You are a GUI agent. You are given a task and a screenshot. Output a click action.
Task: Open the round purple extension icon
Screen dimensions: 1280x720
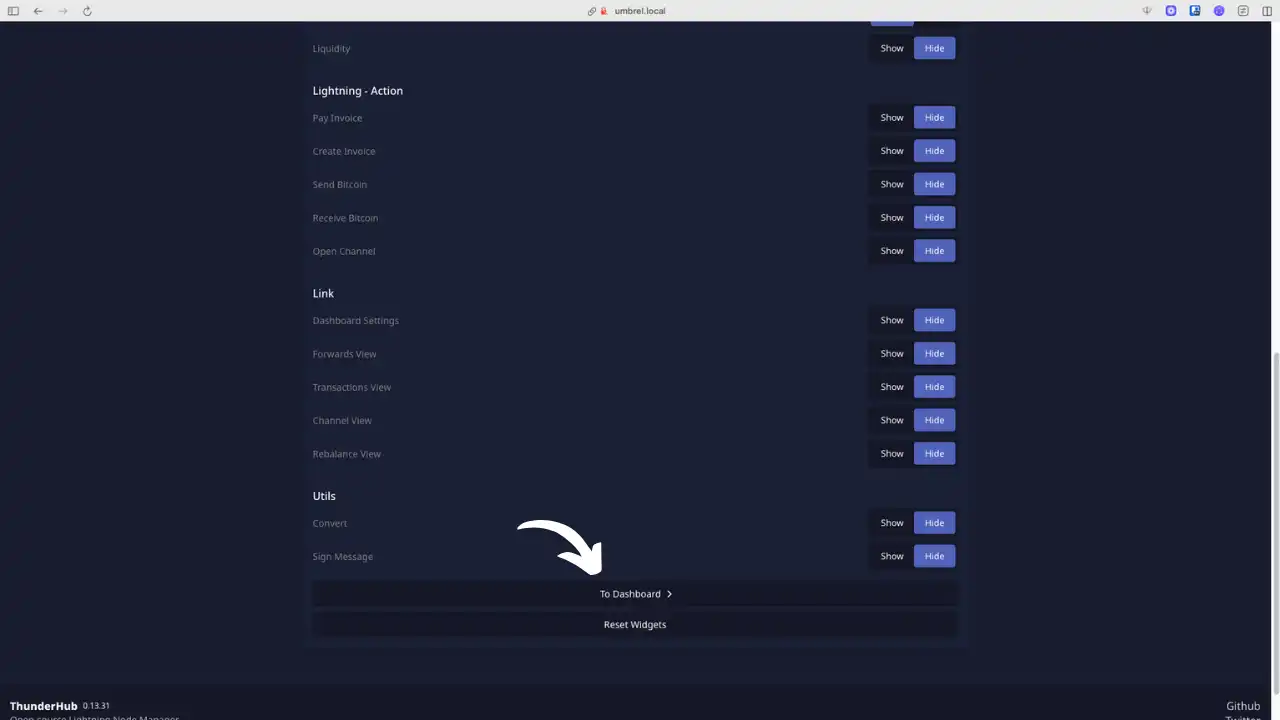click(1219, 11)
